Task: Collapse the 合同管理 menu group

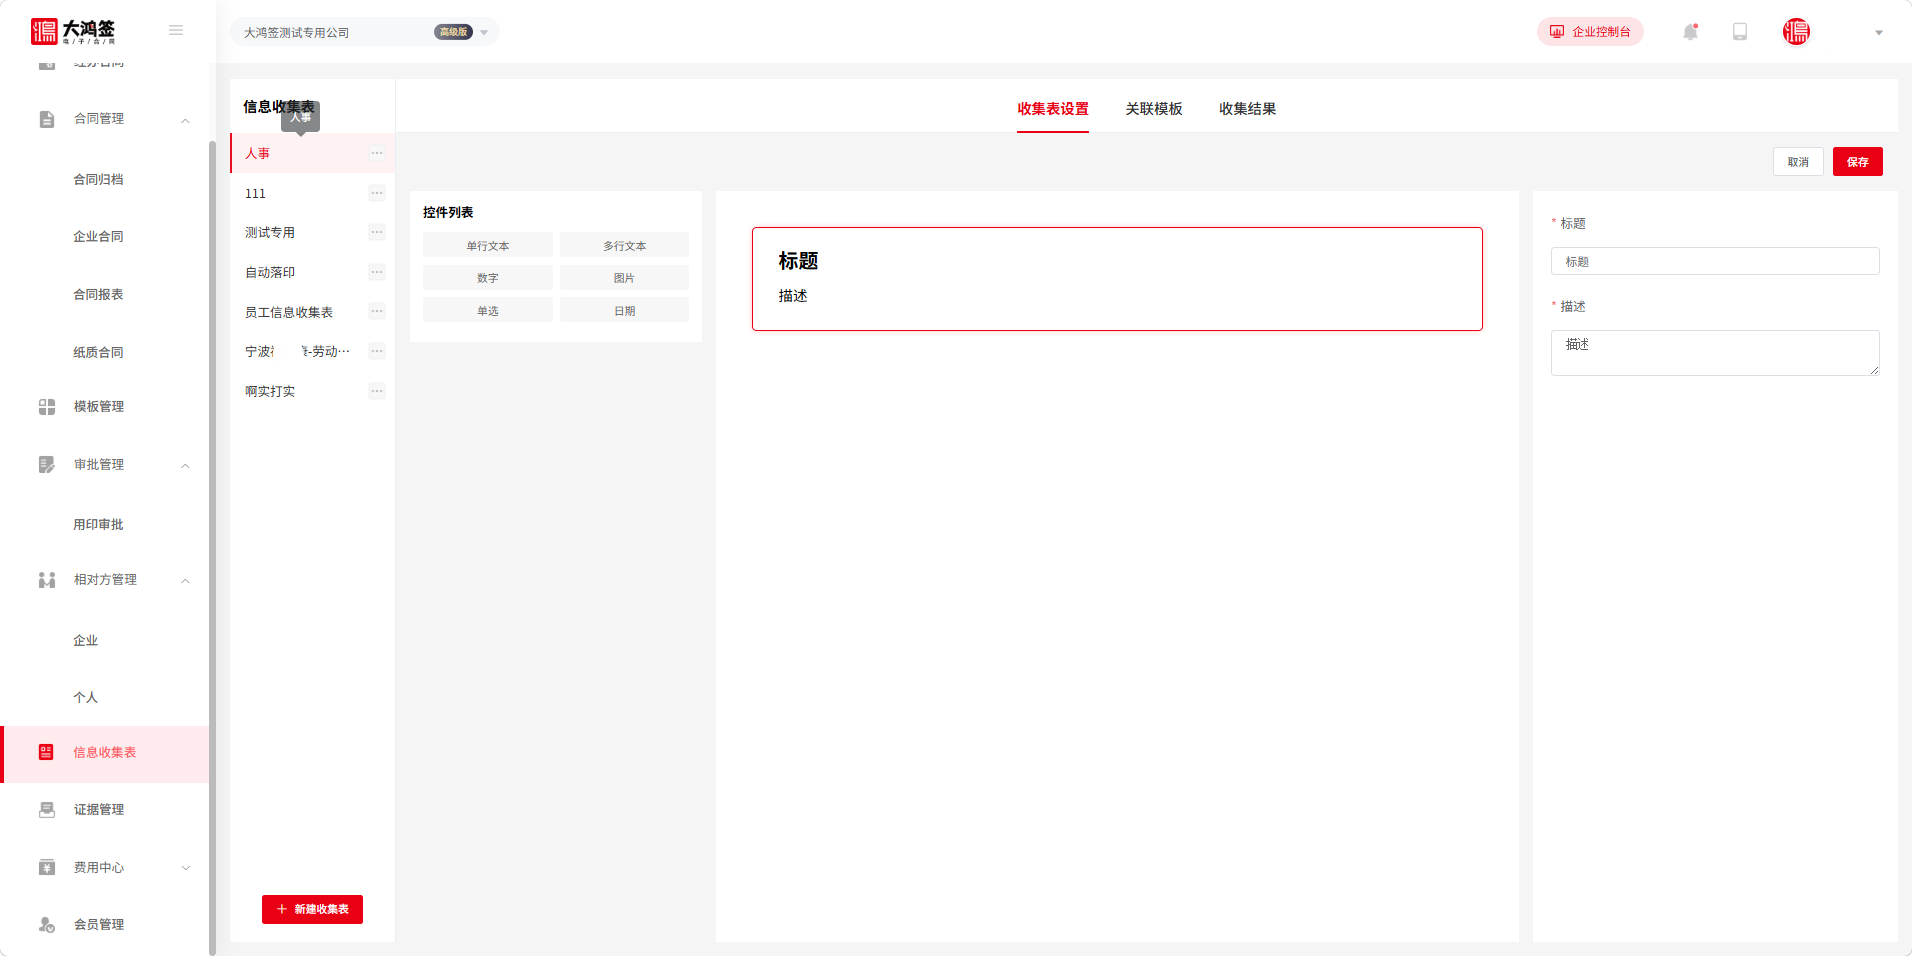Action: coord(185,120)
